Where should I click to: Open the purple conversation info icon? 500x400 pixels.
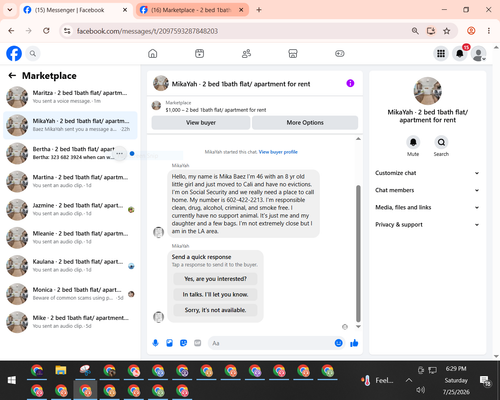(350, 83)
